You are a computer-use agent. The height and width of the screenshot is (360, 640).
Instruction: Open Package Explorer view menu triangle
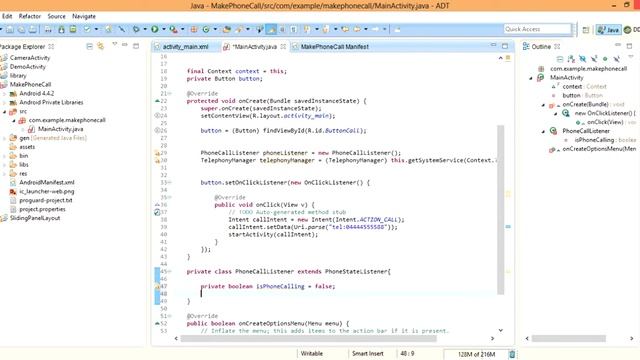[x=115, y=44]
